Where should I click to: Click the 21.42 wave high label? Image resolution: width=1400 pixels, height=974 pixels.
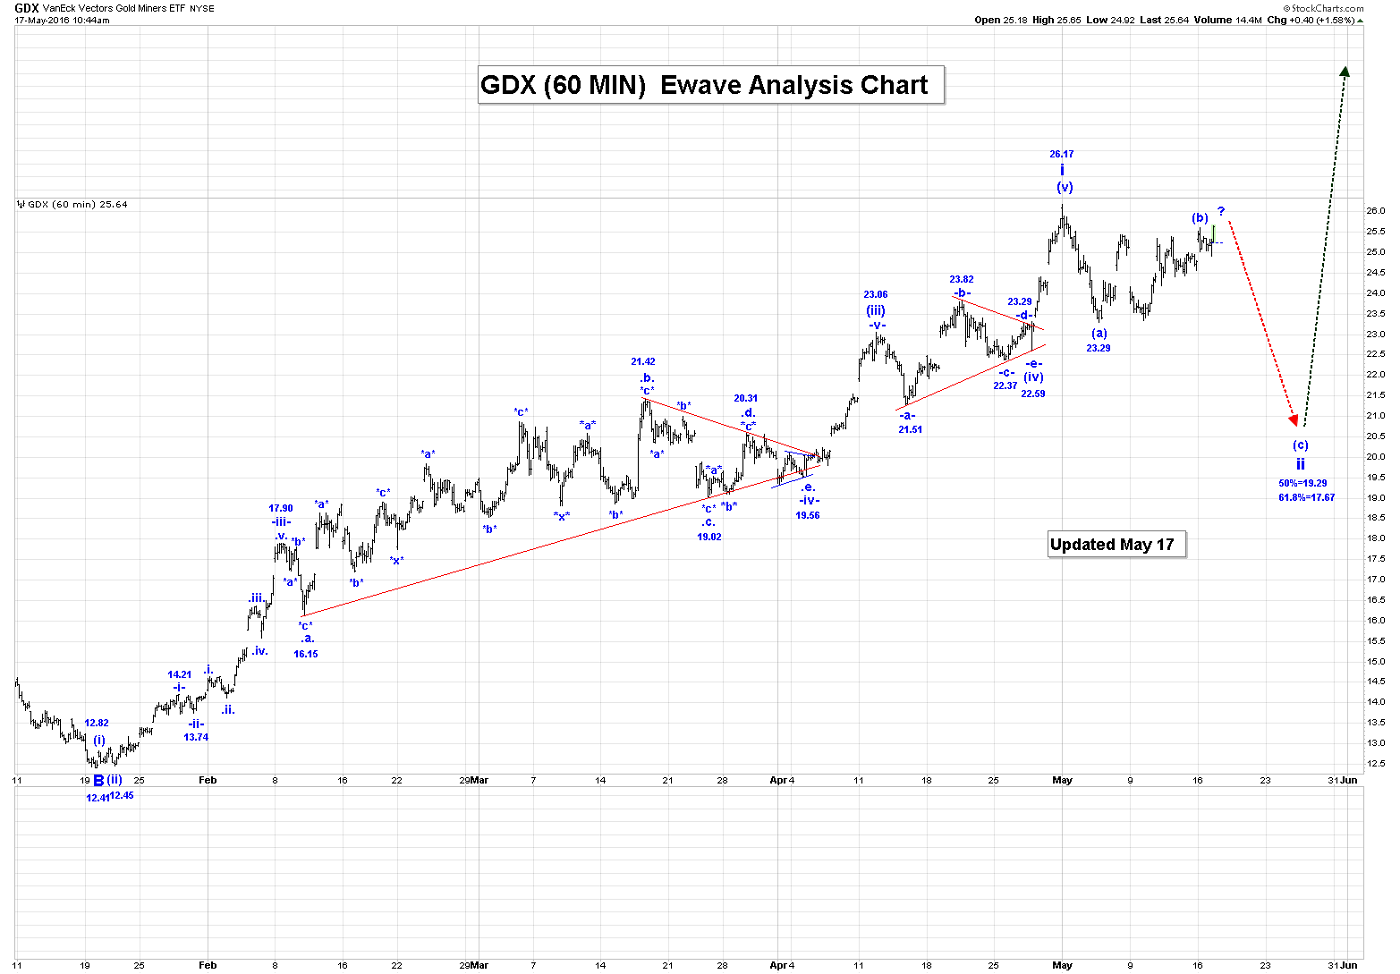click(x=643, y=362)
